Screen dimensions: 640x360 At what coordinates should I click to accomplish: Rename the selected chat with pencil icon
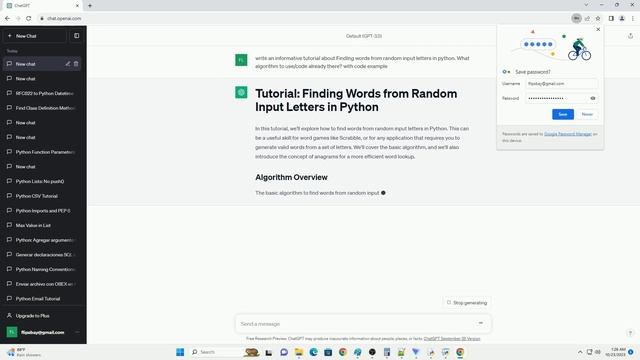point(68,64)
